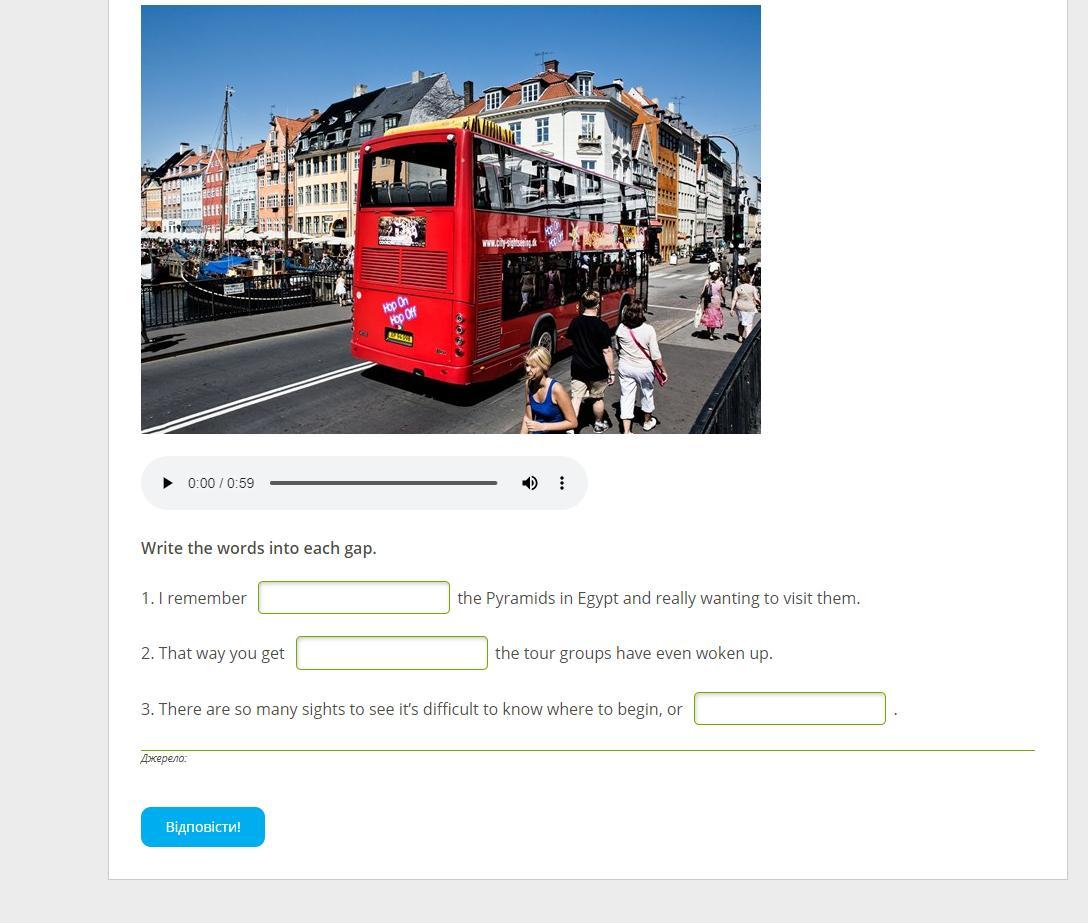Seek along the audio progress bar

384,483
